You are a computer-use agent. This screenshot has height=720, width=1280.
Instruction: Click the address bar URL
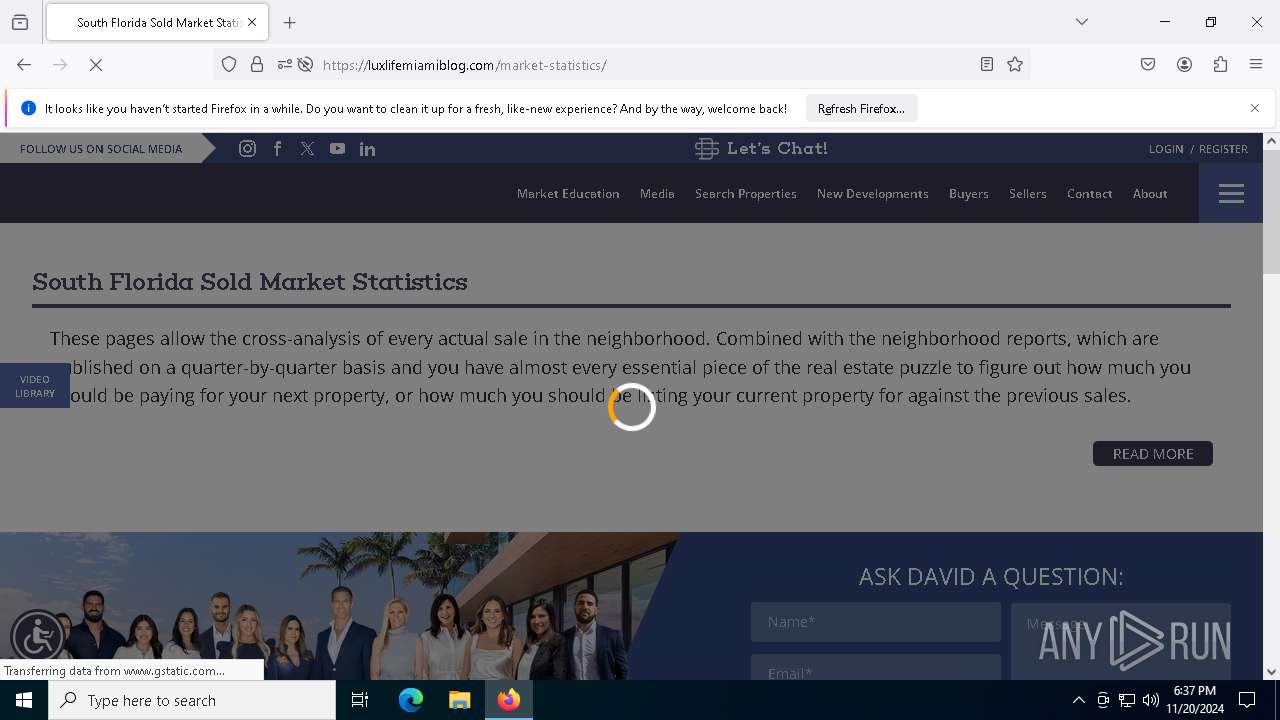pos(464,65)
